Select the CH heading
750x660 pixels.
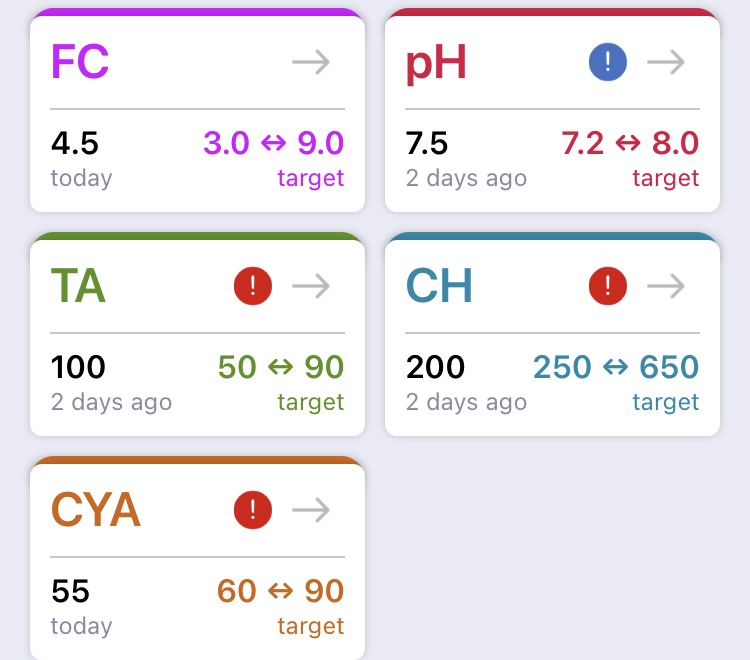point(439,286)
